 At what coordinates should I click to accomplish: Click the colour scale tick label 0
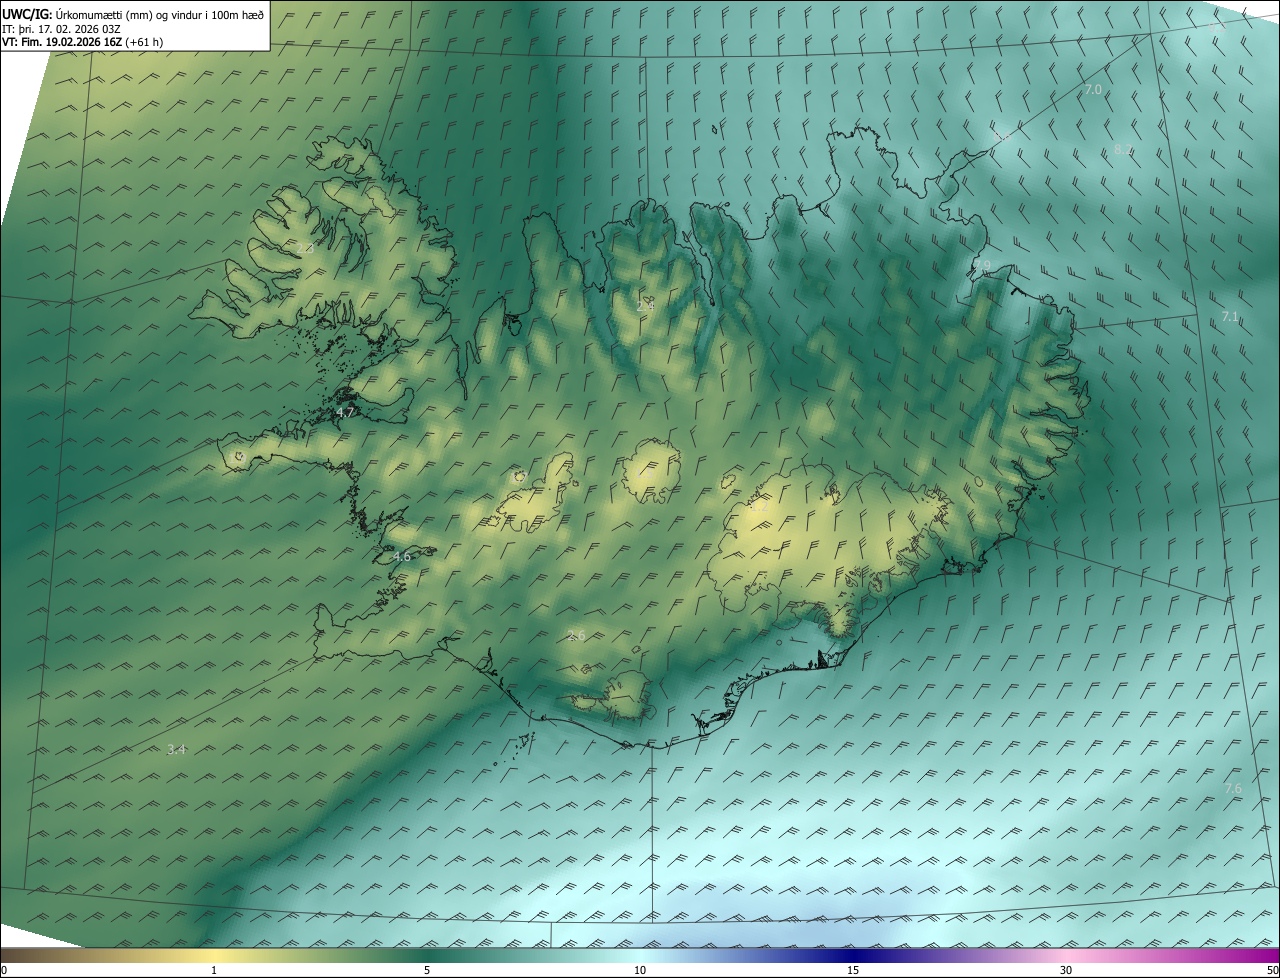click(x=4, y=970)
